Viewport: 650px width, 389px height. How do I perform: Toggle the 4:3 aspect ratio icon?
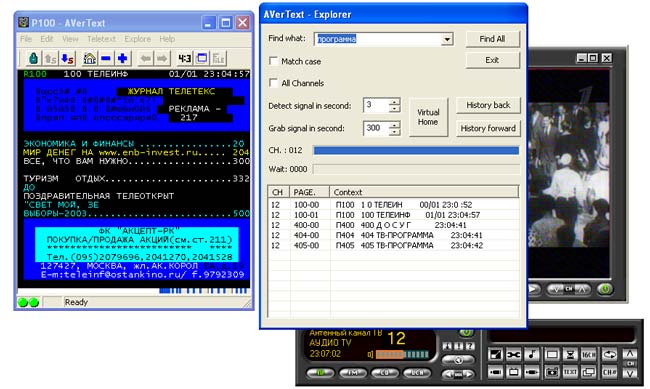tap(184, 58)
